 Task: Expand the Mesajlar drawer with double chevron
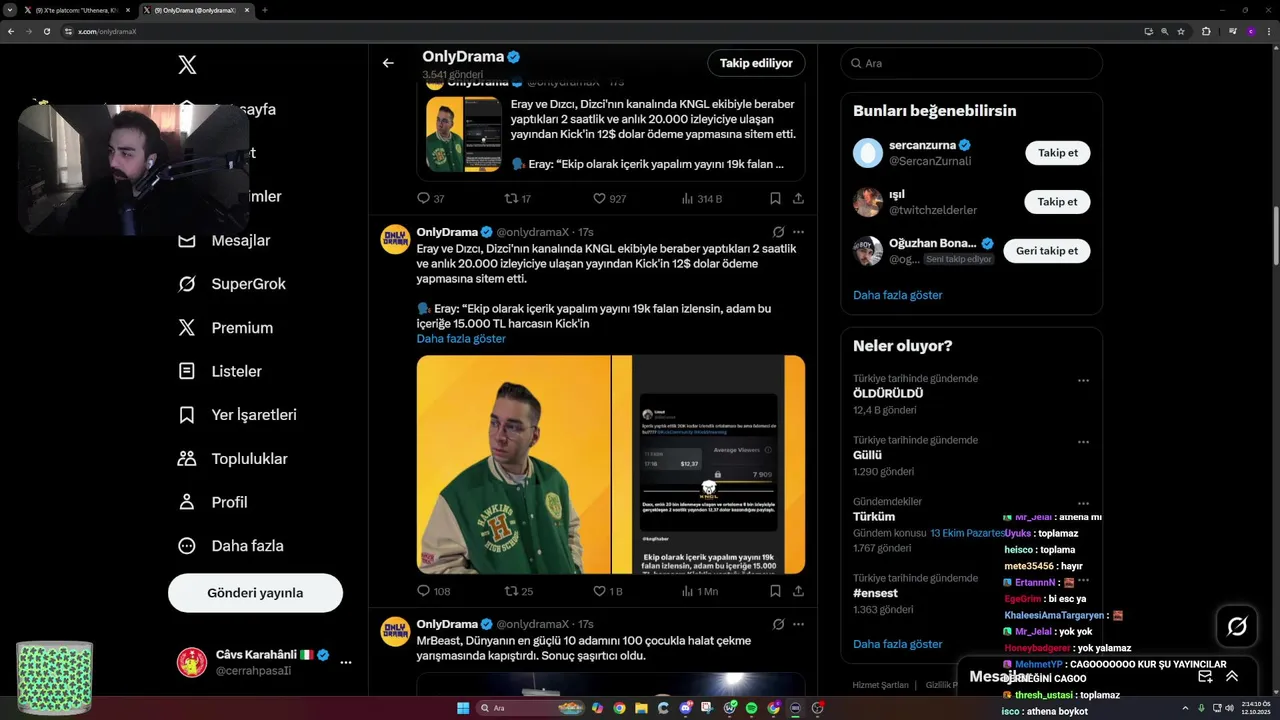(1232, 676)
